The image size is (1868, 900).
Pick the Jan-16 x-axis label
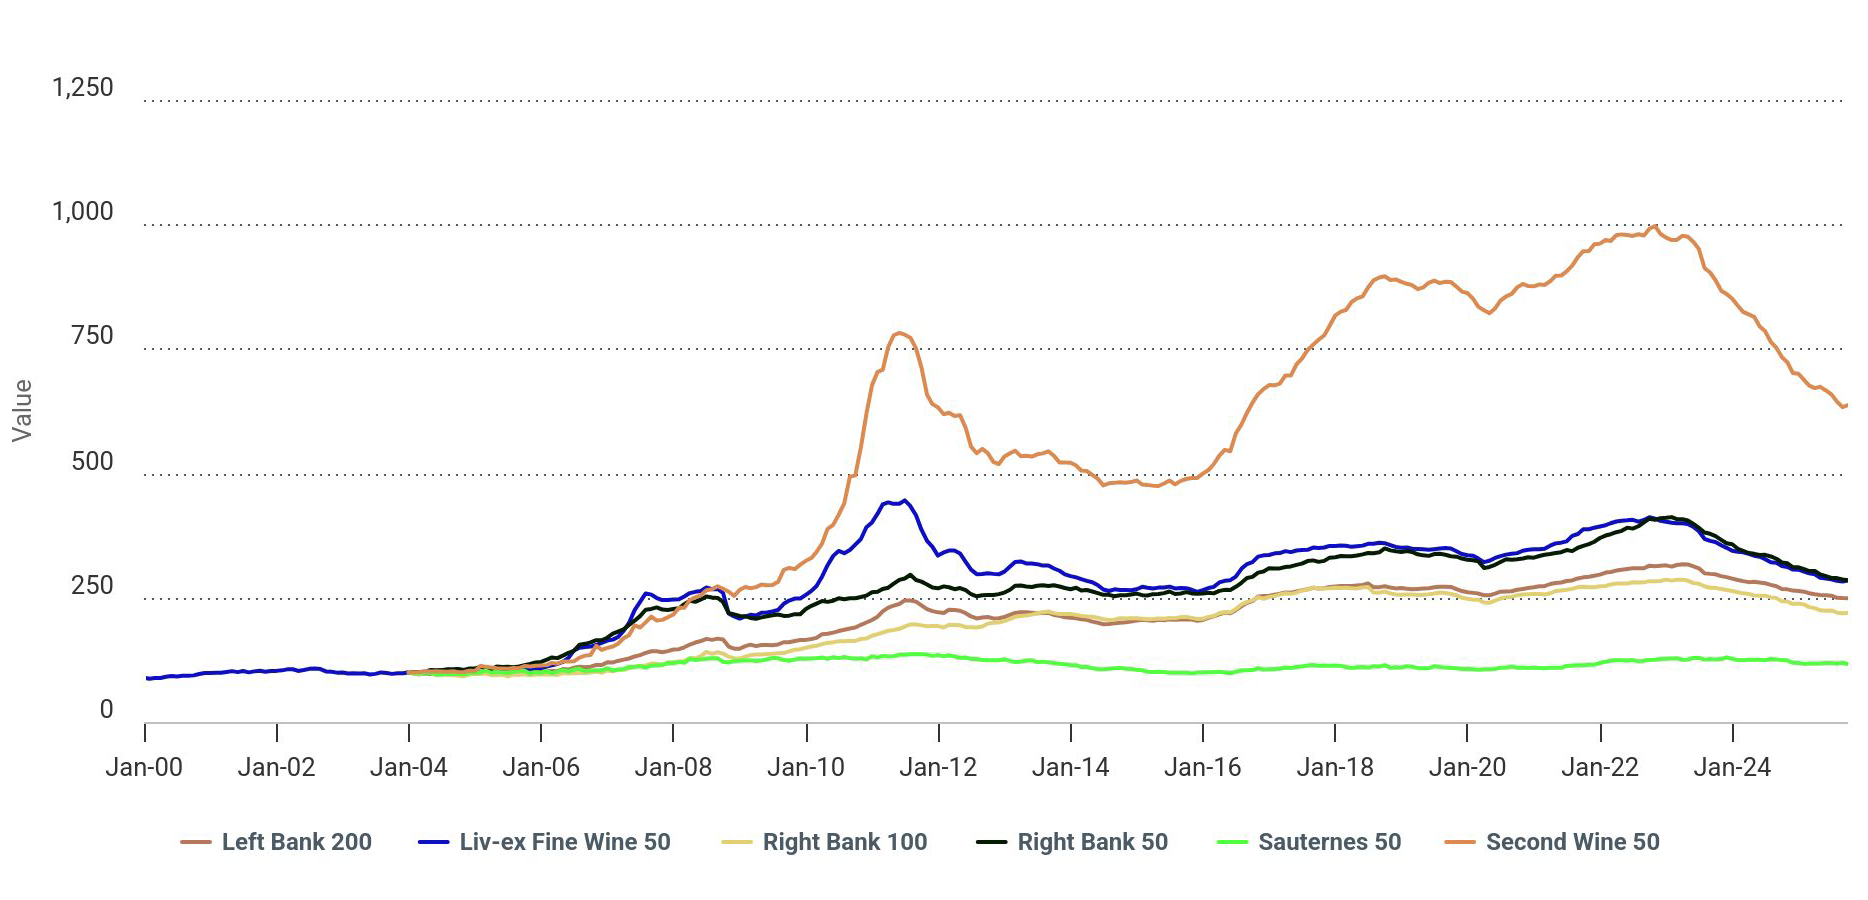[1202, 767]
